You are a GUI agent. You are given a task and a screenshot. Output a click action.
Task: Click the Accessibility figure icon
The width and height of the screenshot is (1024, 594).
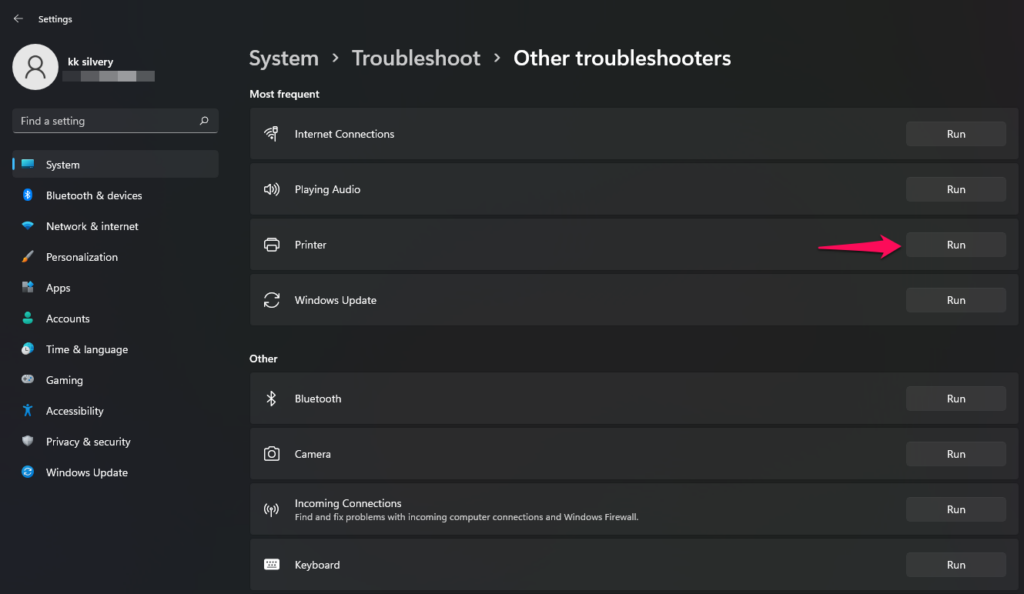[x=27, y=410]
